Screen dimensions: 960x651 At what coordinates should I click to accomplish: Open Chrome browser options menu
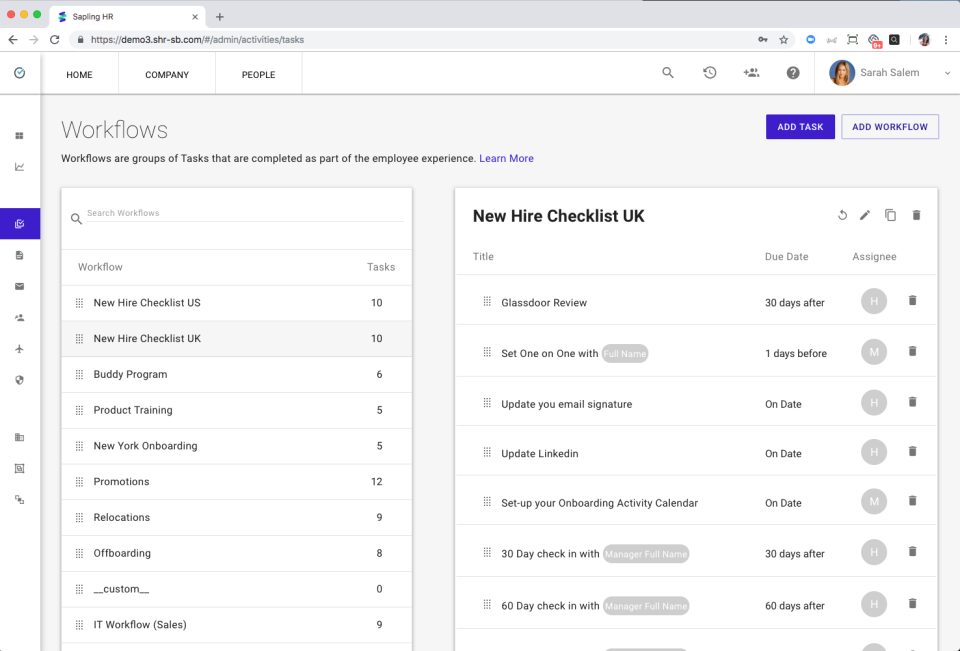(945, 39)
